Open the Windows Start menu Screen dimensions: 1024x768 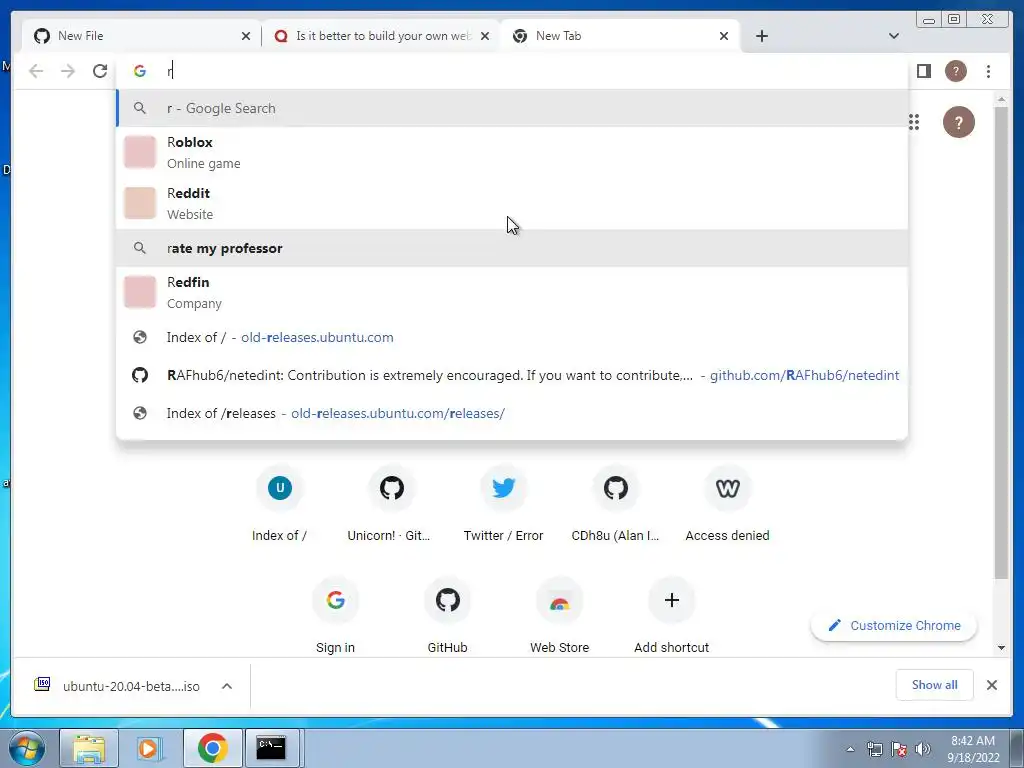tap(27, 748)
